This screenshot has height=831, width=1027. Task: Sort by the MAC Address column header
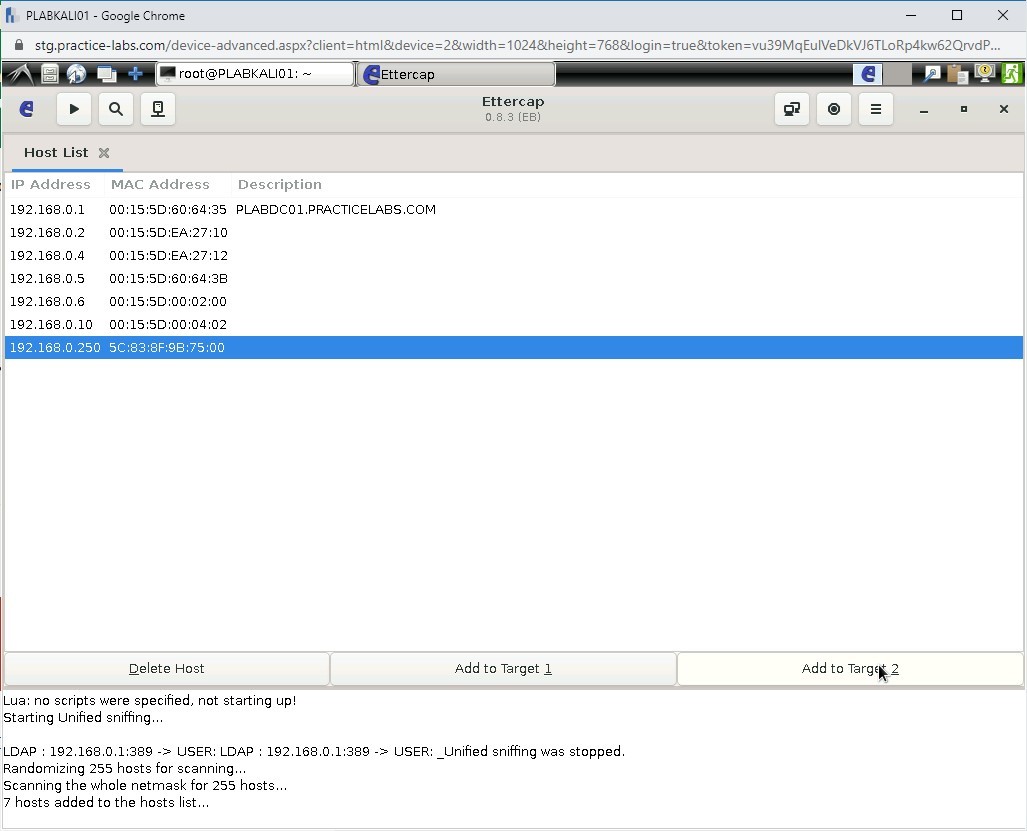(160, 184)
